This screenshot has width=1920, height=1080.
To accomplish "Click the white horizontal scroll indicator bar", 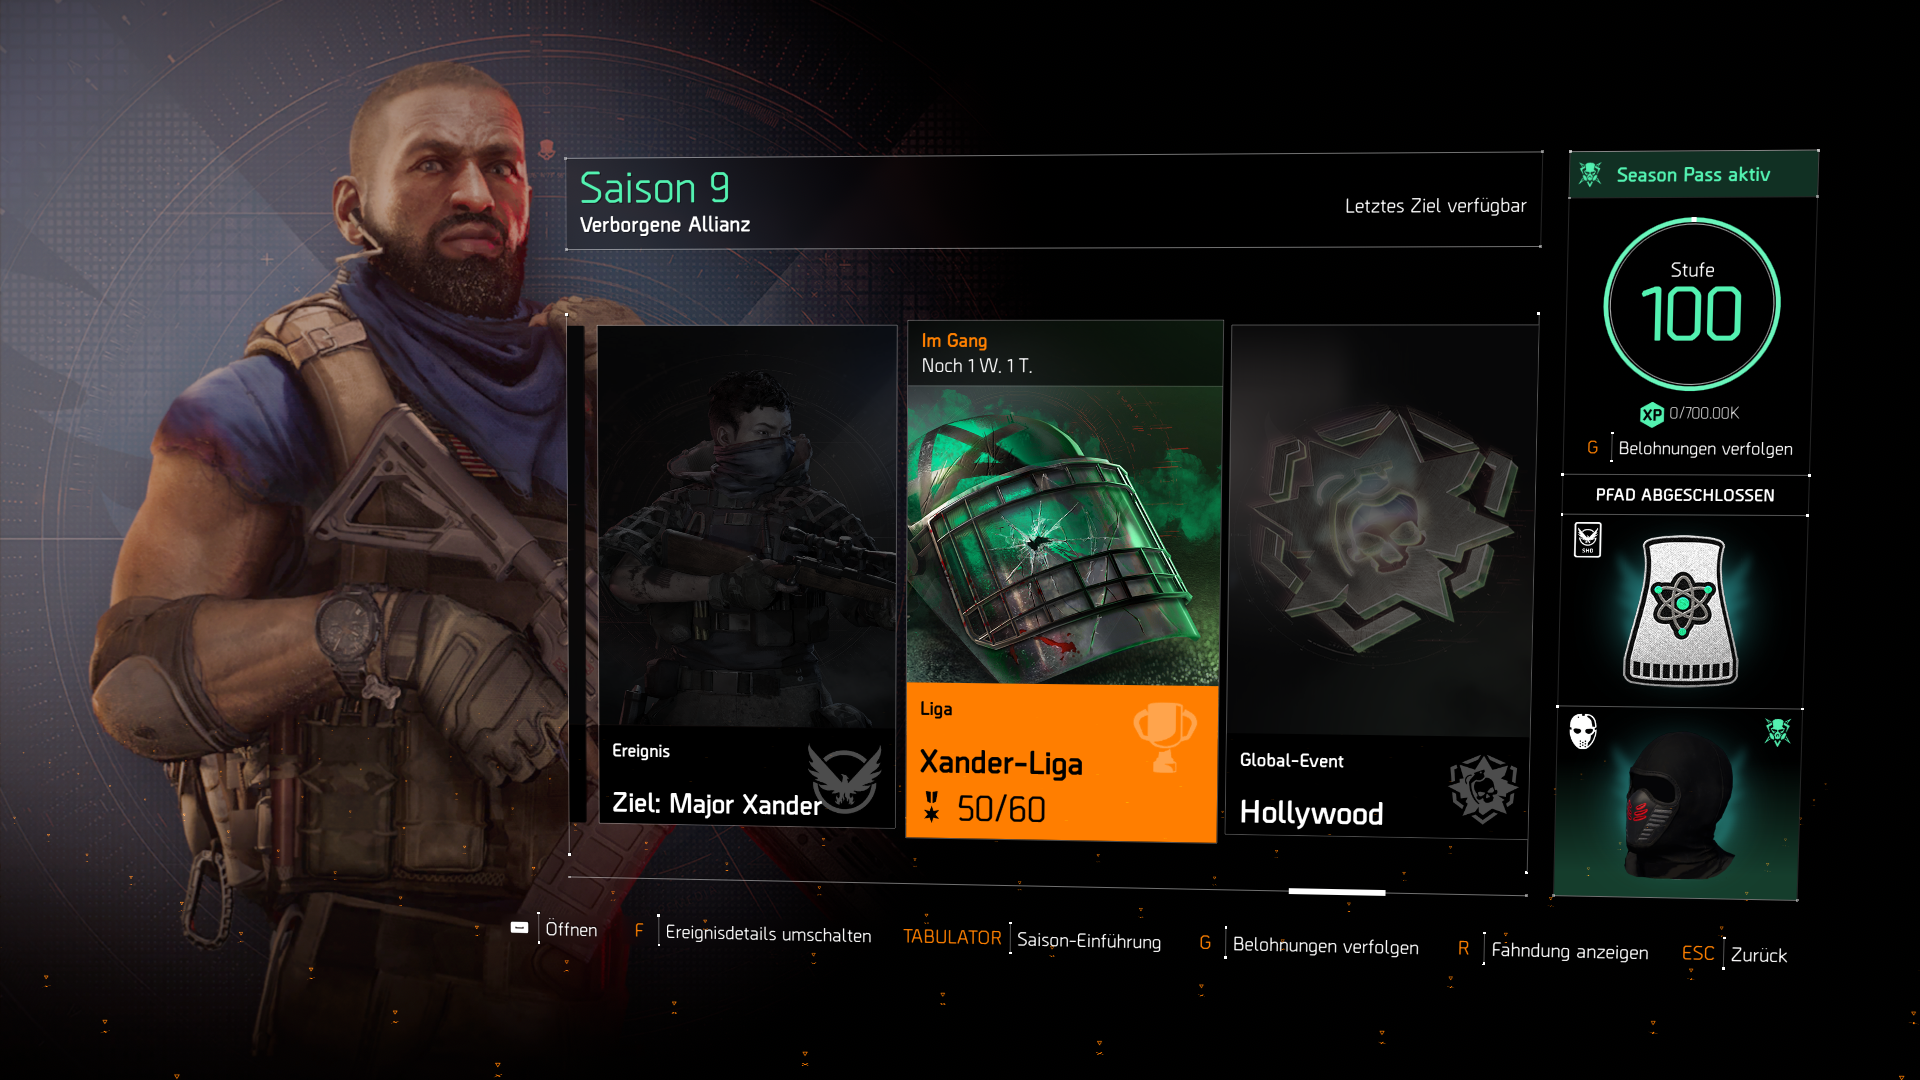I will (x=1337, y=891).
